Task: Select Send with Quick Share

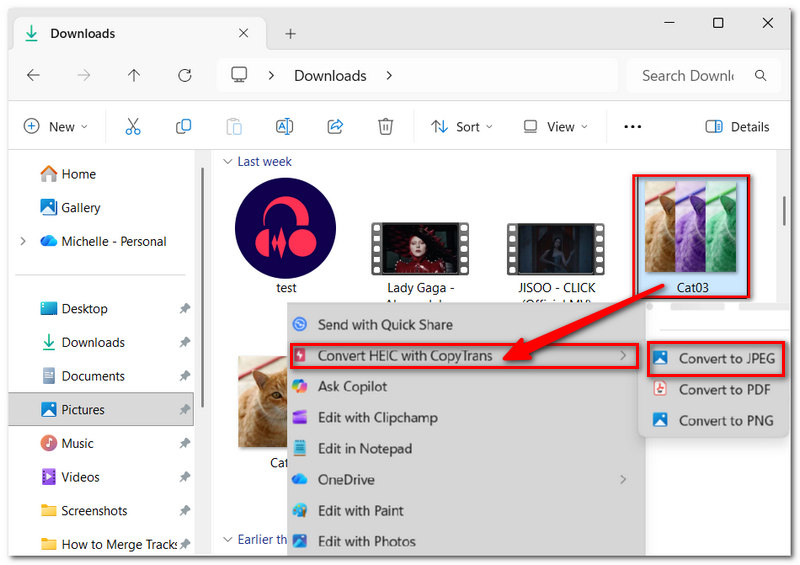Action: [x=465, y=324]
